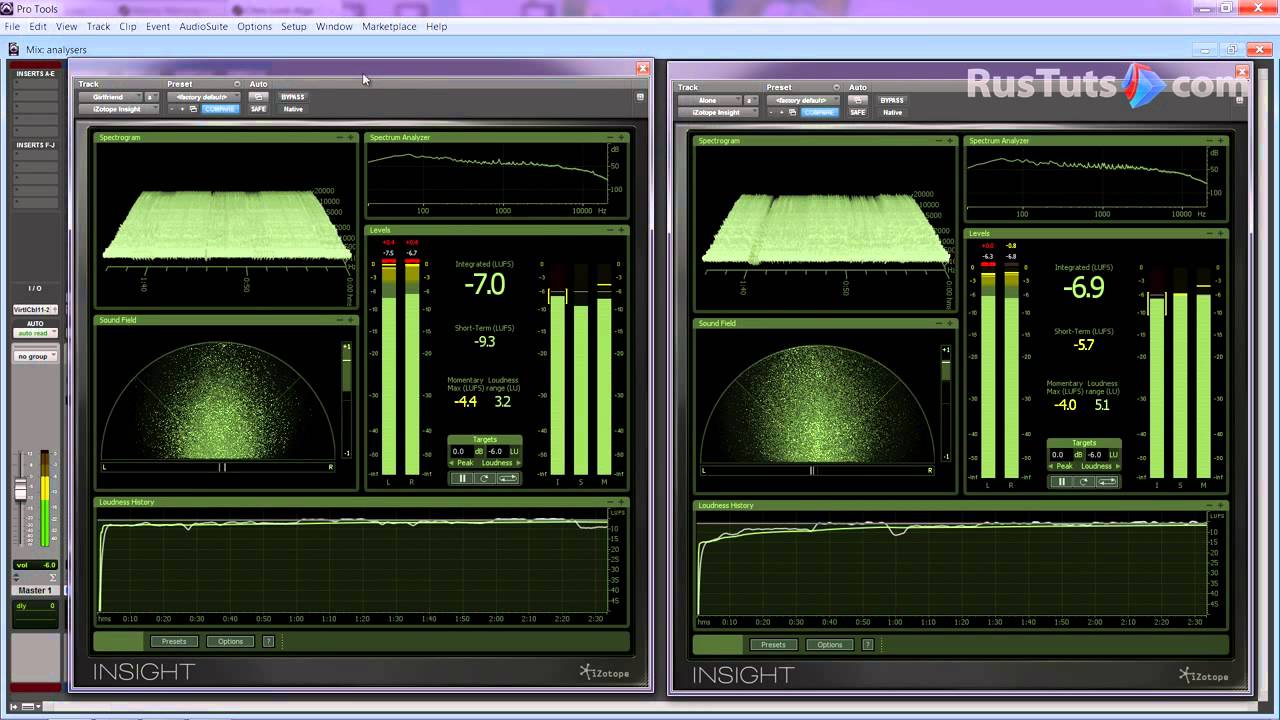Image resolution: width=1280 pixels, height=720 pixels.
Task: Toggle BYPASS in the Alone Insight window
Action: [892, 101]
